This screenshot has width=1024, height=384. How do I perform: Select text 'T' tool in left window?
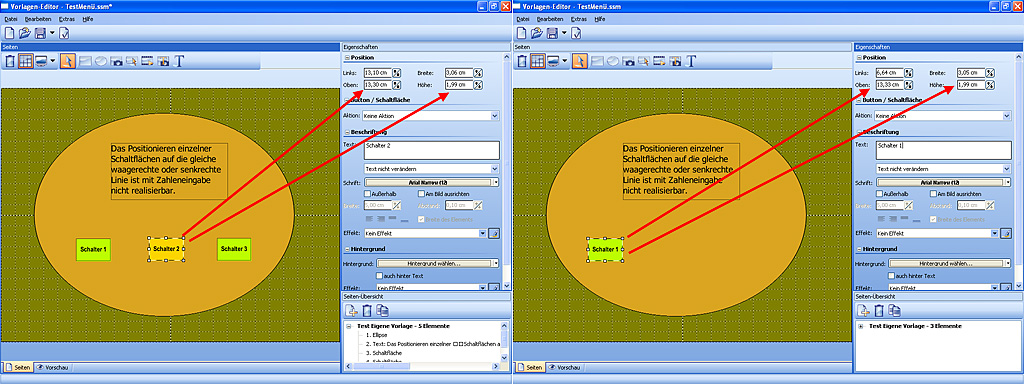click(179, 61)
